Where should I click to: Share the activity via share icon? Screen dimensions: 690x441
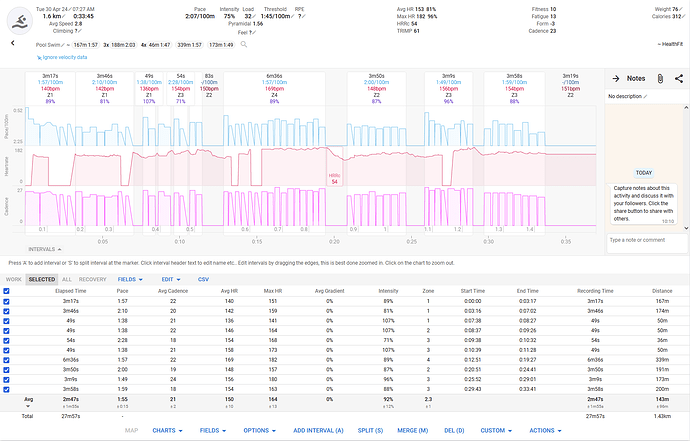click(679, 78)
